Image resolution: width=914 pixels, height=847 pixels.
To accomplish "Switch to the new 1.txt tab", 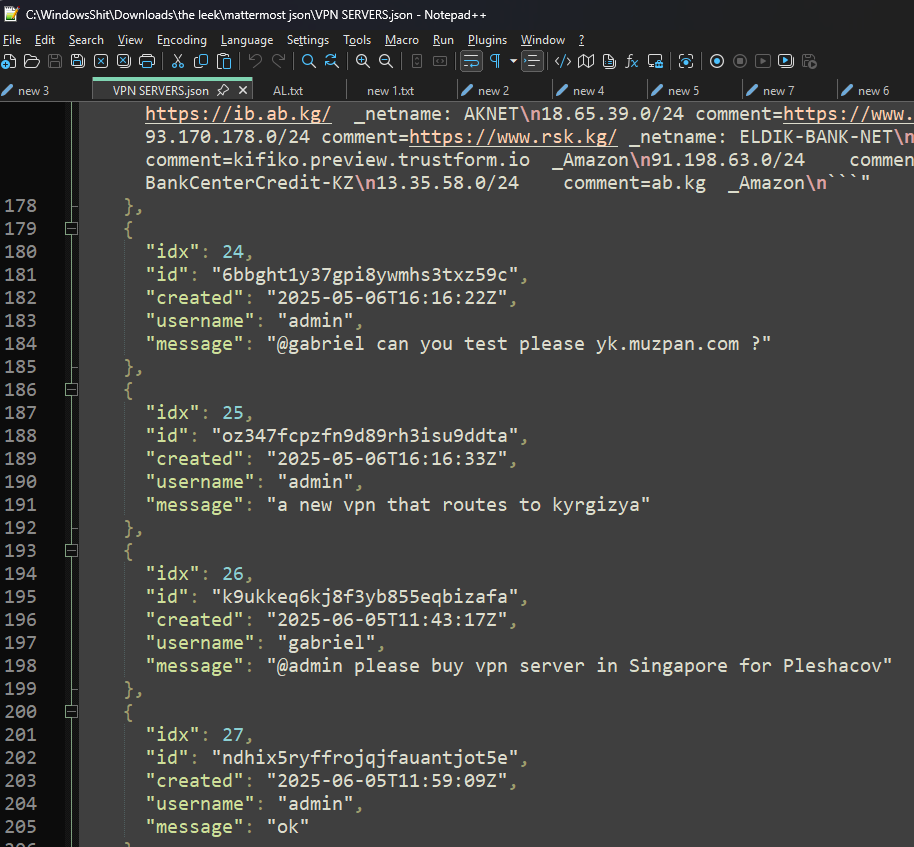I will (391, 91).
